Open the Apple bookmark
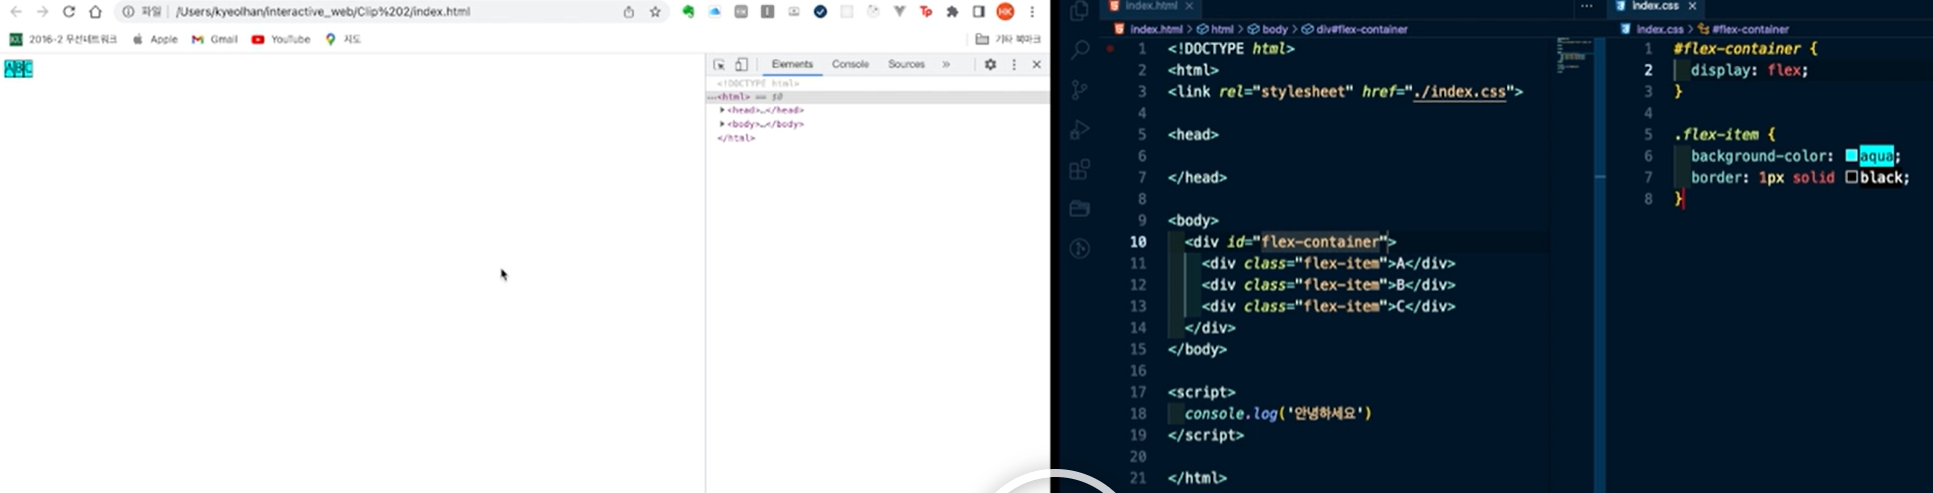Viewport: 1933px width, 493px height. pos(155,39)
